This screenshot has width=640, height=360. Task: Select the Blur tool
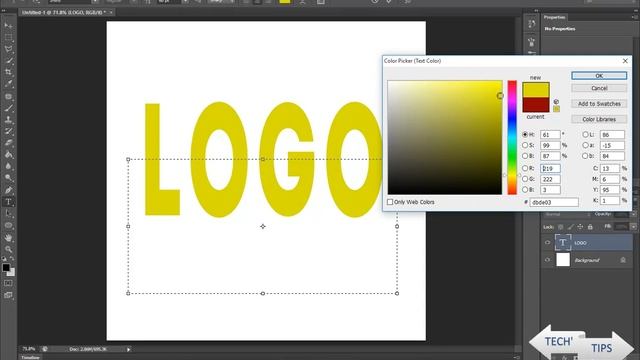(8, 166)
